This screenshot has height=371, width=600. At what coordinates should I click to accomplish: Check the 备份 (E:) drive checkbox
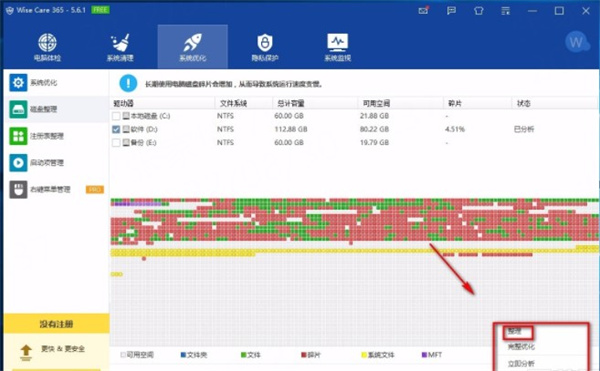(x=116, y=143)
